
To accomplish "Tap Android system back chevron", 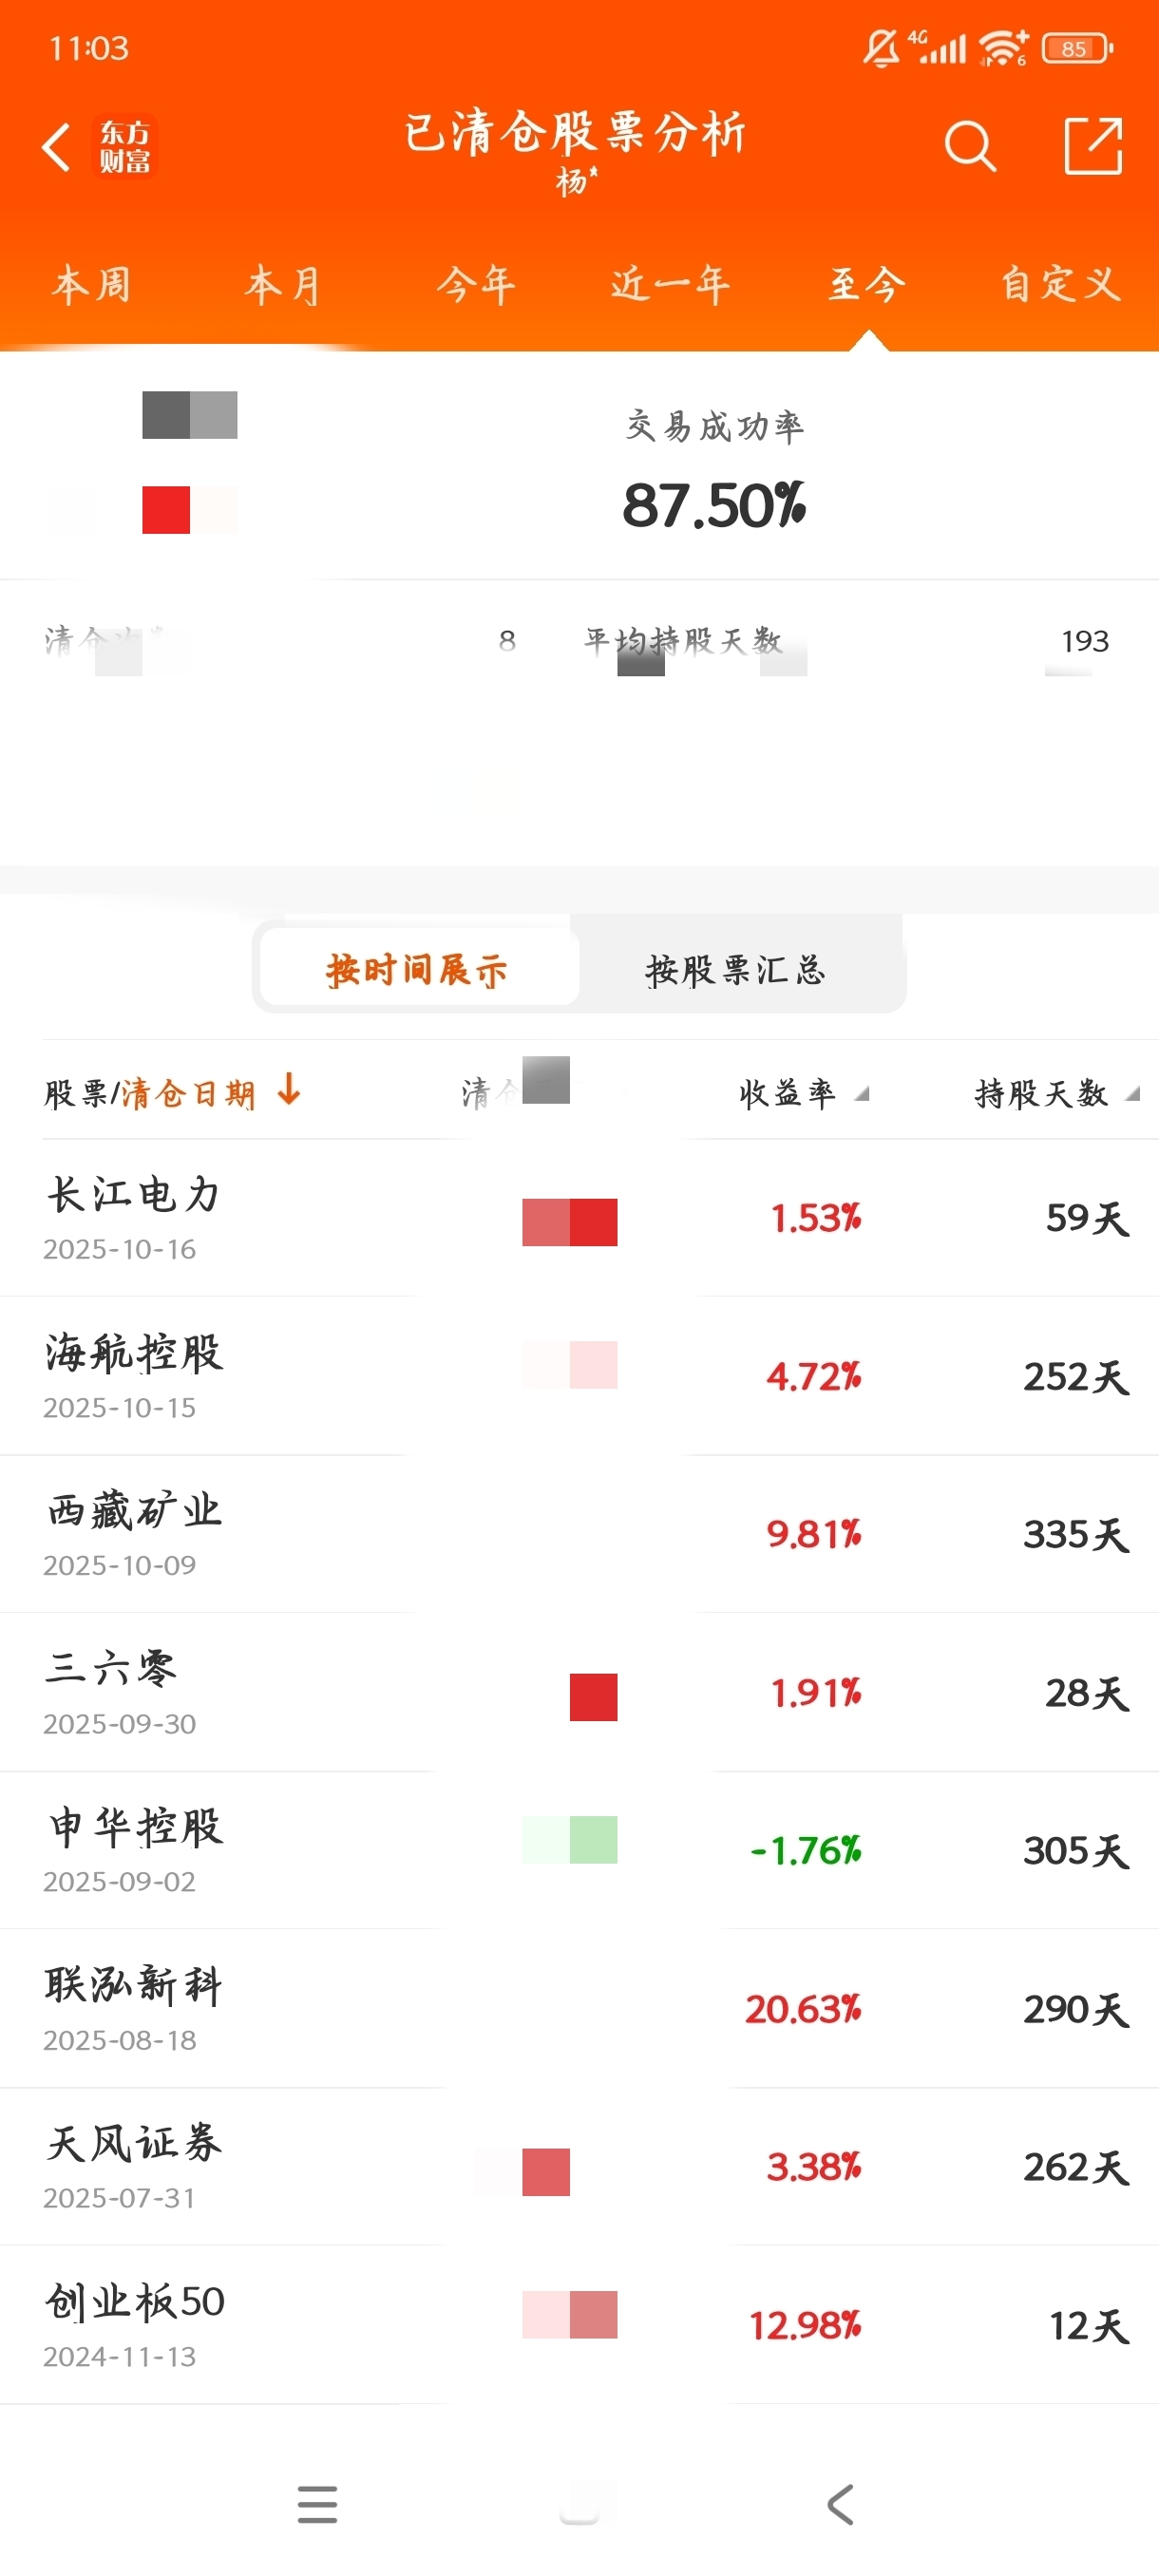I will coord(841,2504).
